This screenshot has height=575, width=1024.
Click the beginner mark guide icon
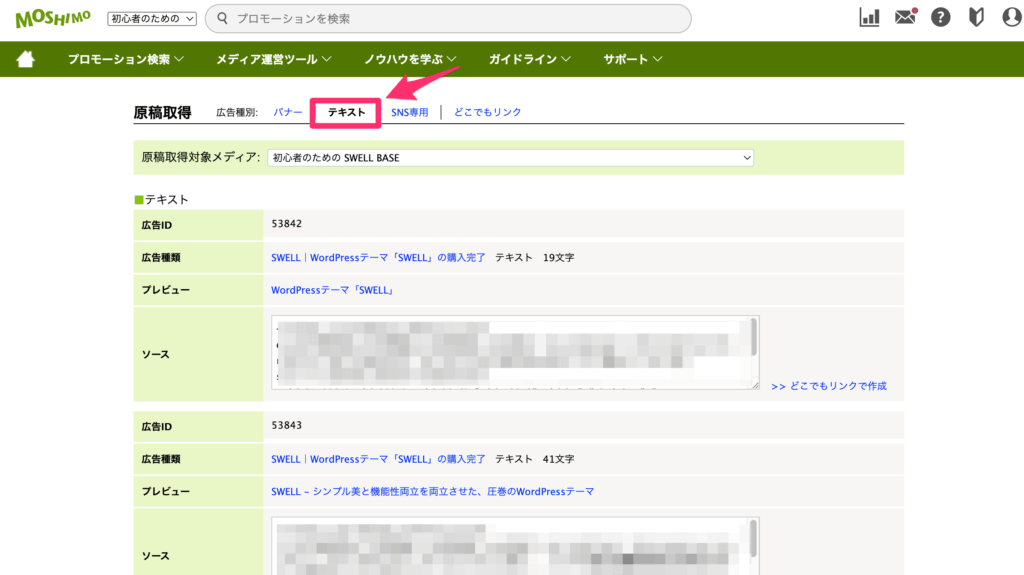[x=976, y=18]
